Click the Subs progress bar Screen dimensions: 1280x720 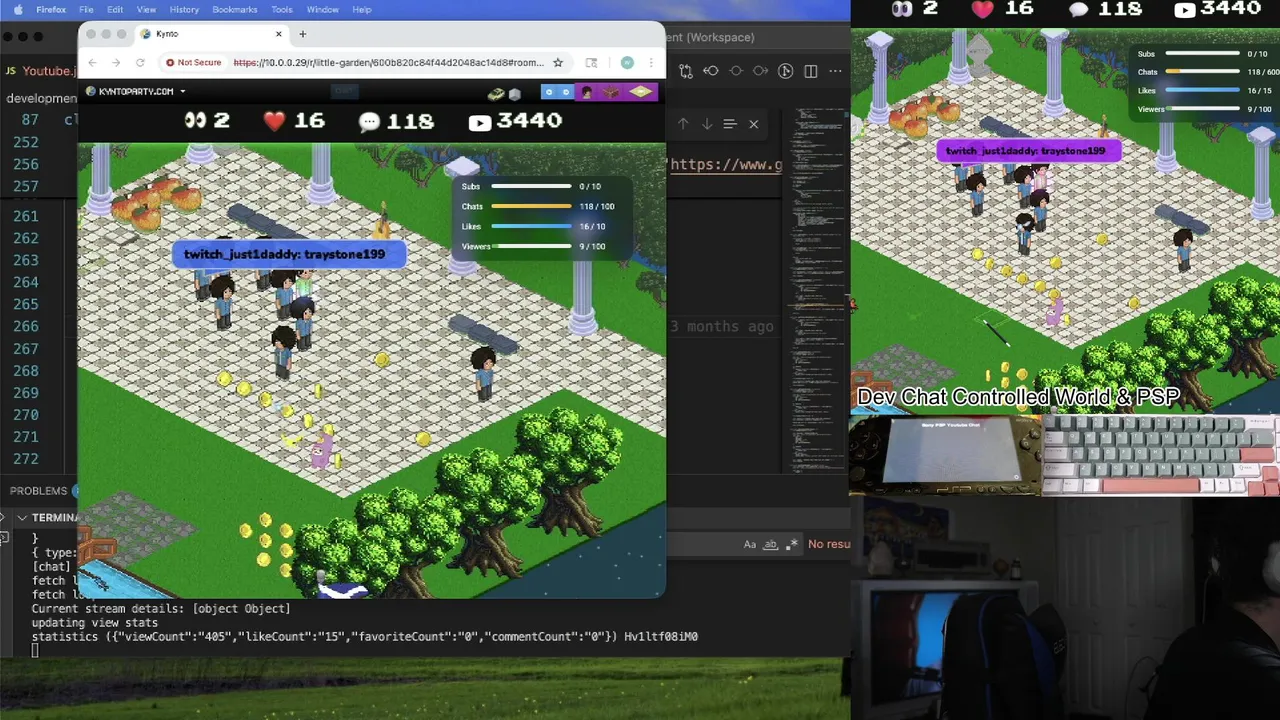[531, 186]
